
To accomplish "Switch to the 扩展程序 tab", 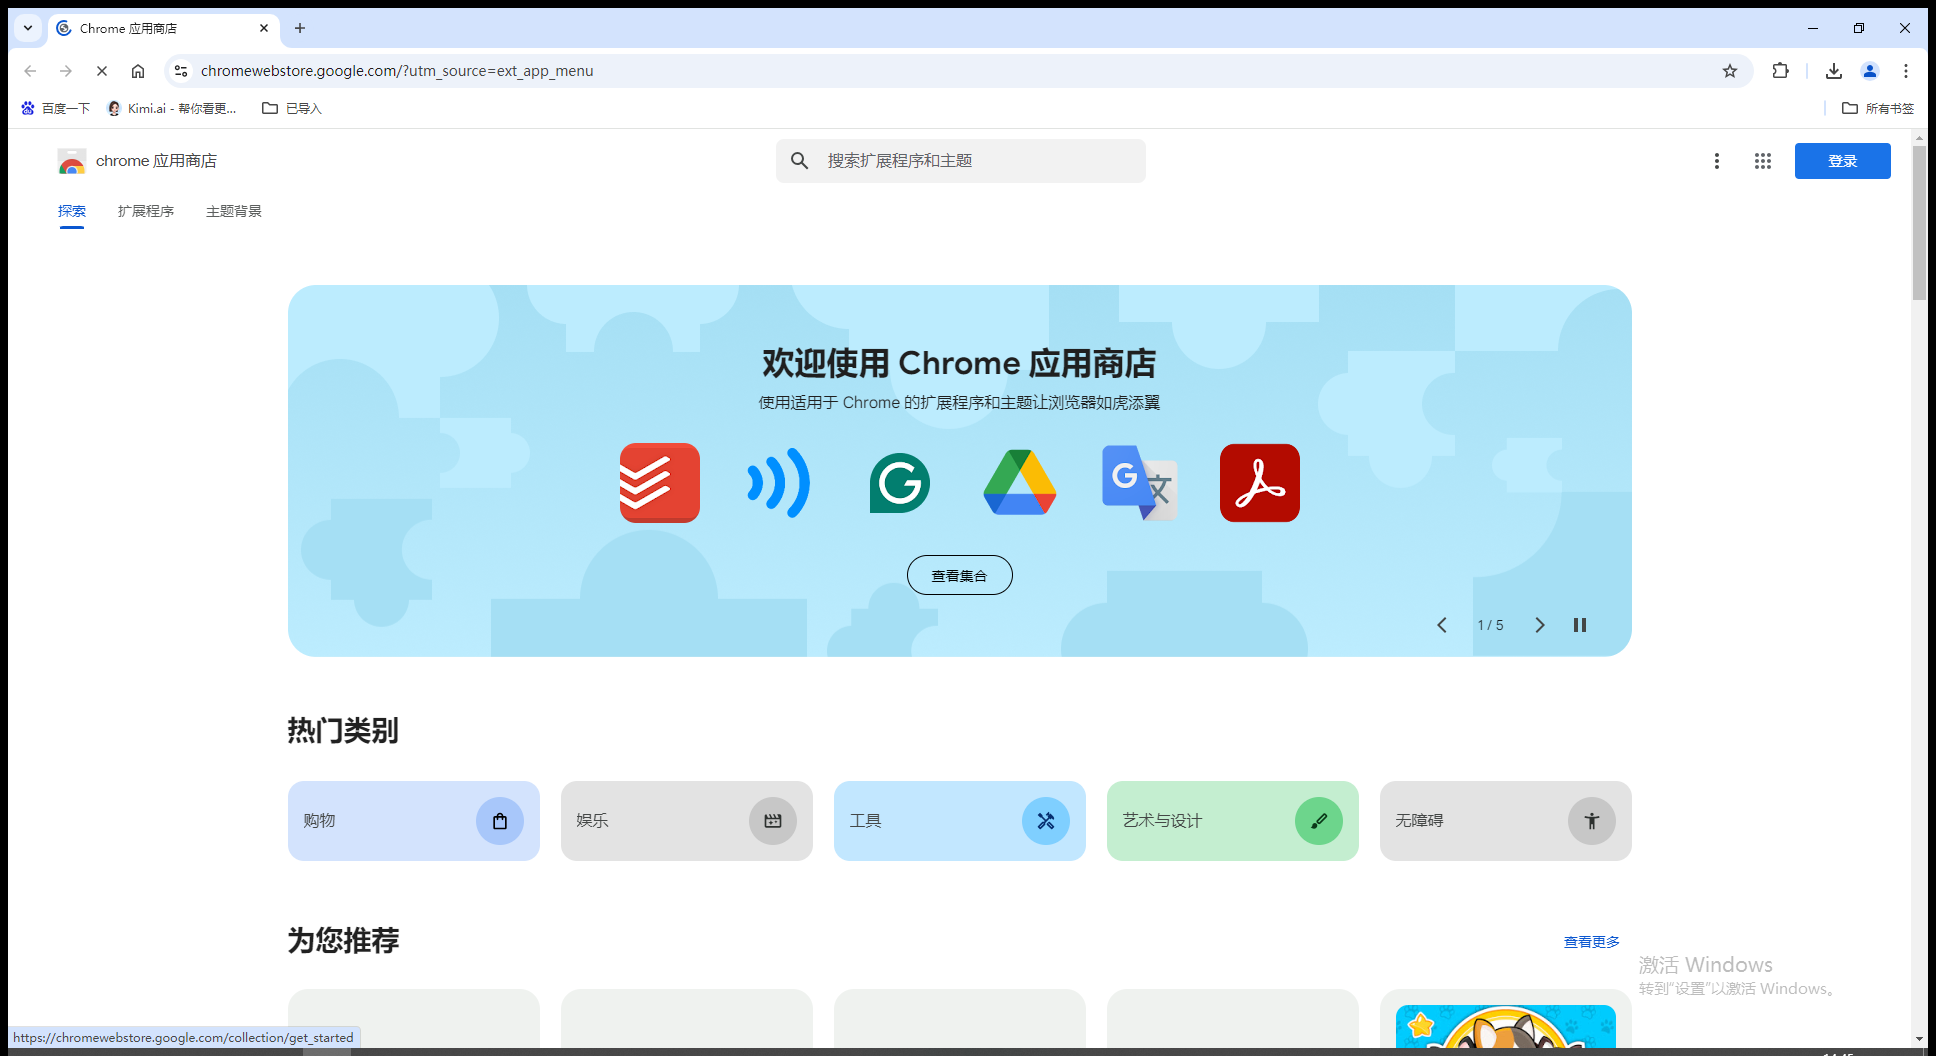I will [x=146, y=211].
